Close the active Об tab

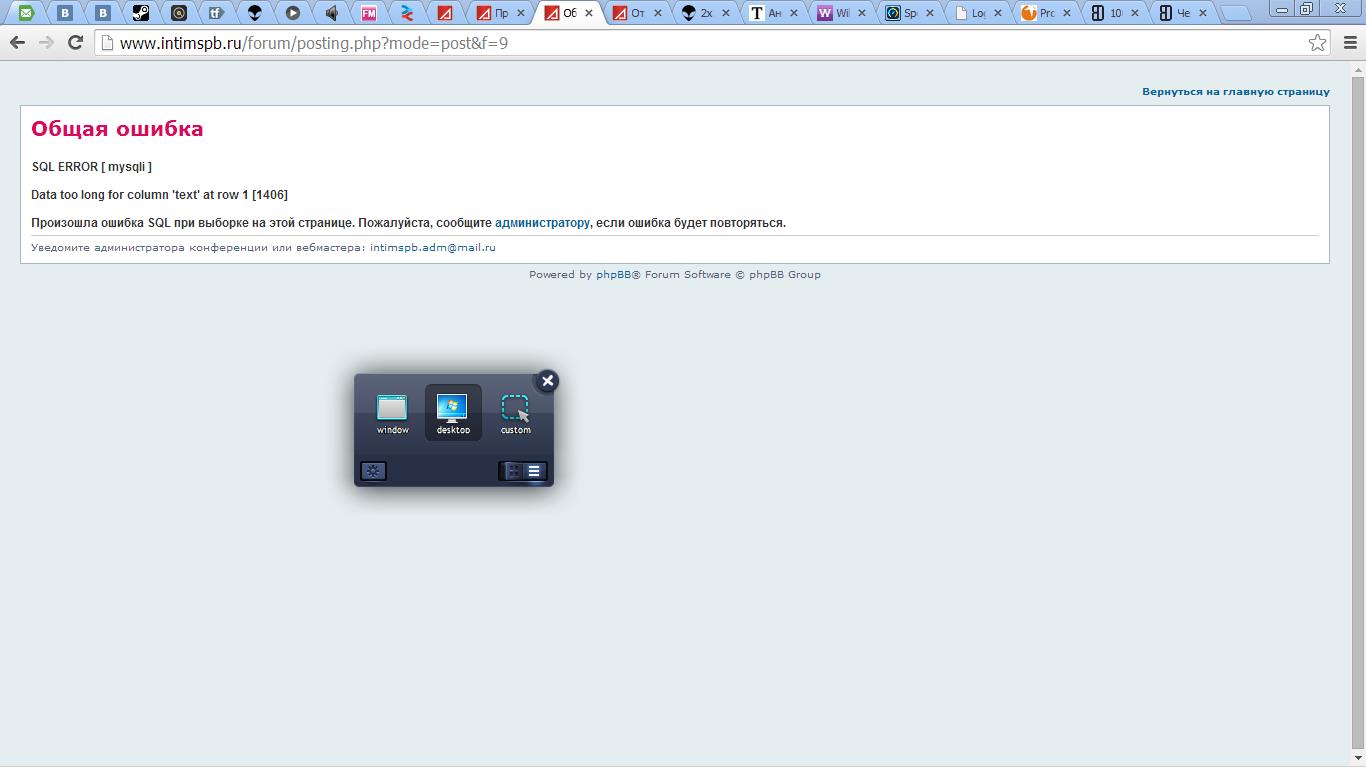(x=589, y=13)
